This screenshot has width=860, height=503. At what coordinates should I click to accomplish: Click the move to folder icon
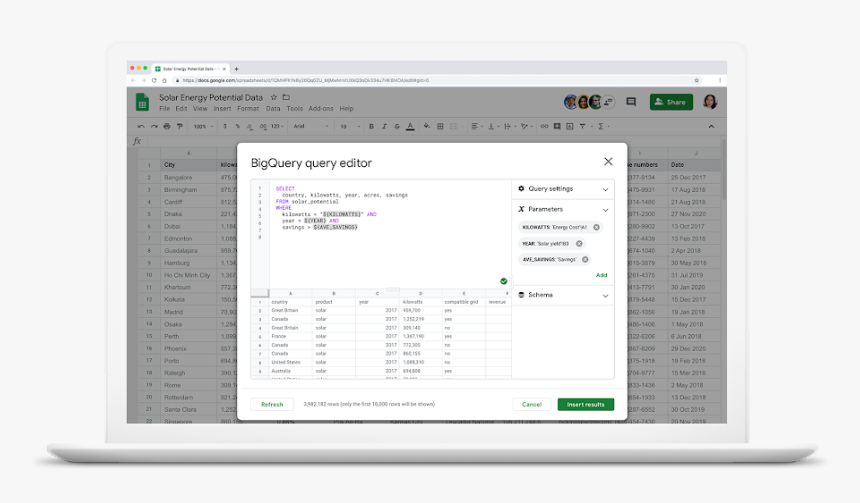[286, 97]
